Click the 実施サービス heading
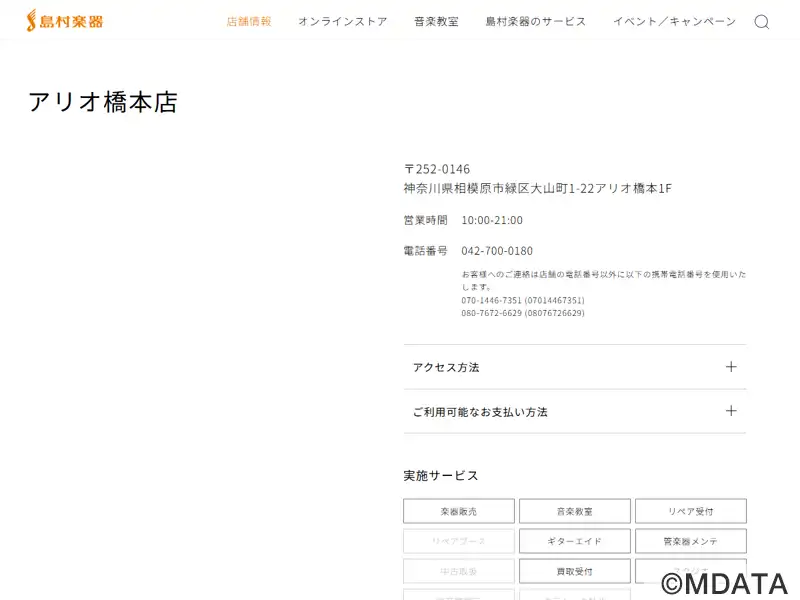The width and height of the screenshot is (800, 600). pyautogui.click(x=441, y=476)
